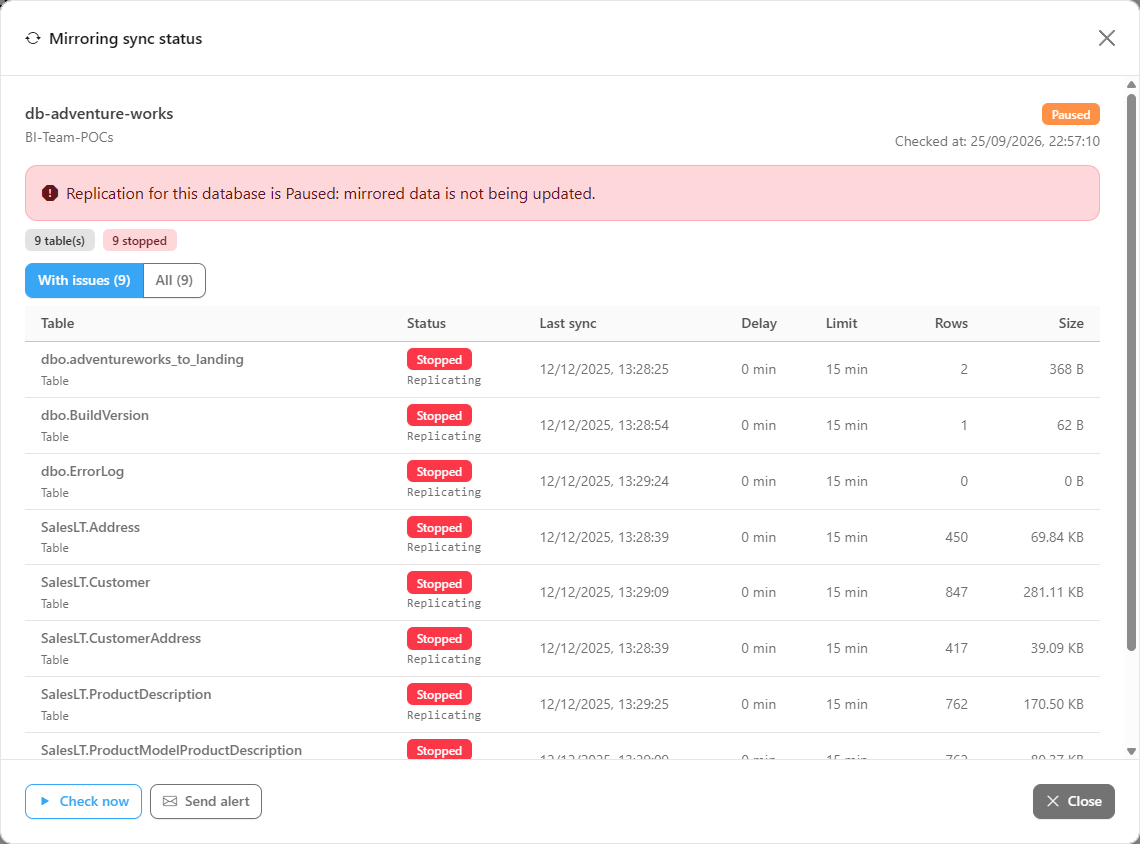
Task: Click the Stopped badge for SalesLT.Address
Action: point(439,528)
